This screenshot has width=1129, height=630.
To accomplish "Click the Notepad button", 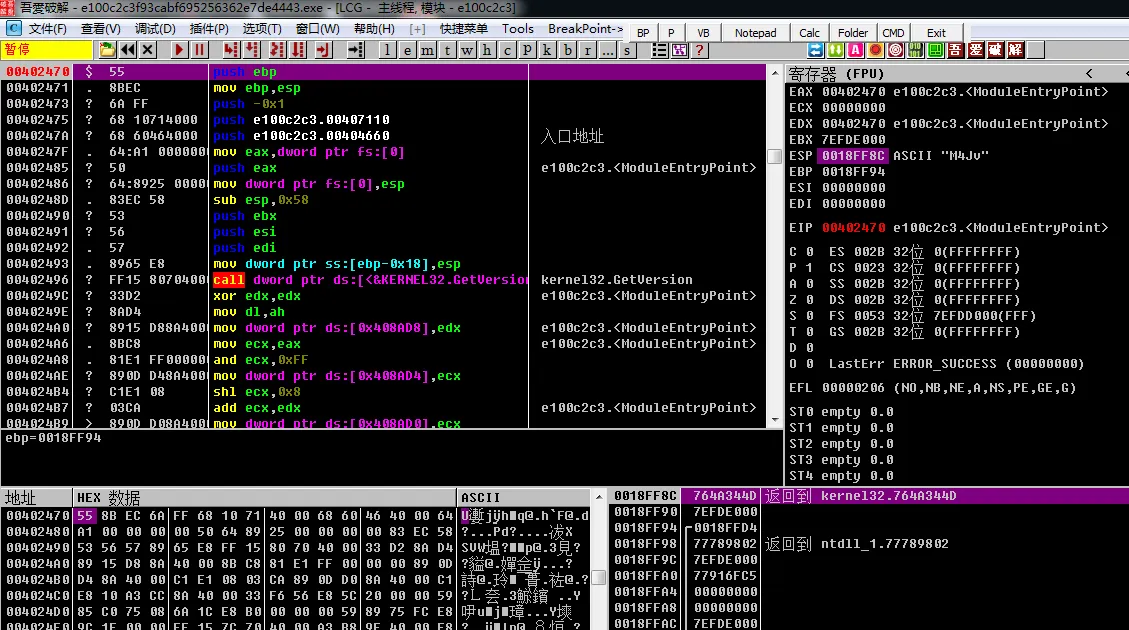I will 755,33.
